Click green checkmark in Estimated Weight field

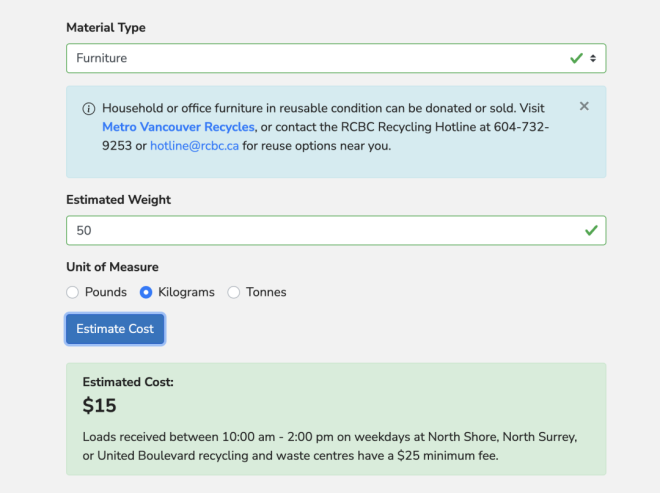click(590, 231)
